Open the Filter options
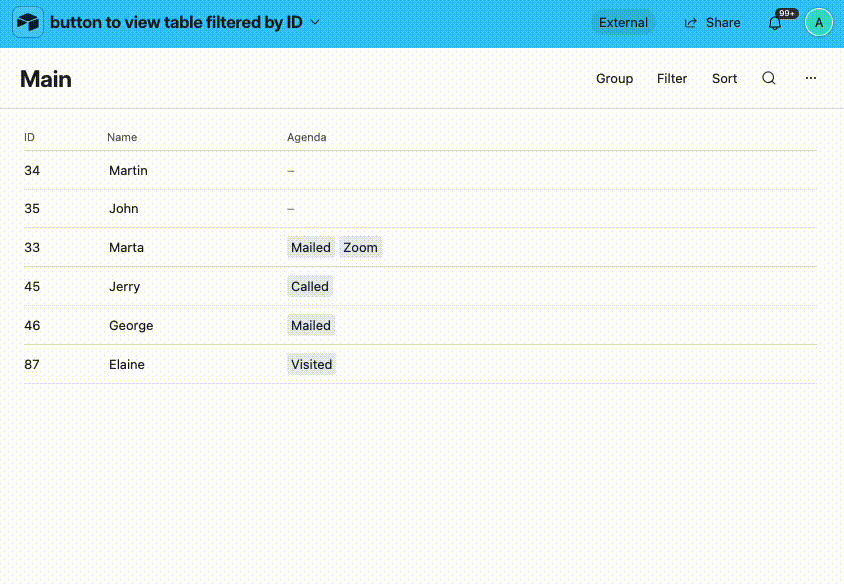The height and width of the screenshot is (584, 844). (672, 79)
